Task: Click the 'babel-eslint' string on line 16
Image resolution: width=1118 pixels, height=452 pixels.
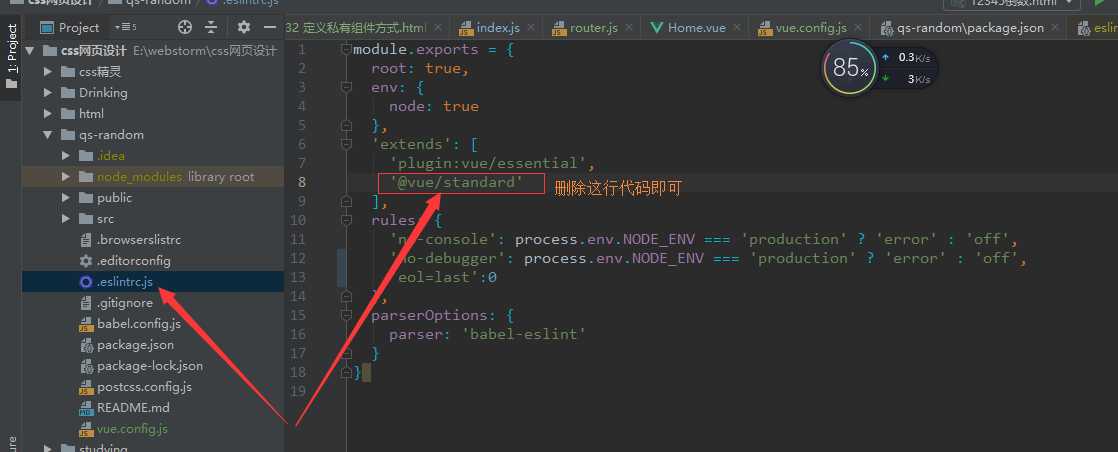Action: click(523, 334)
